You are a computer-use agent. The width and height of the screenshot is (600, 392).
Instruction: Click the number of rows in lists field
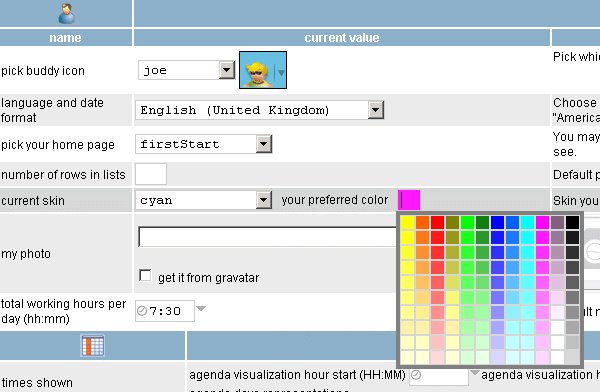tap(151, 174)
